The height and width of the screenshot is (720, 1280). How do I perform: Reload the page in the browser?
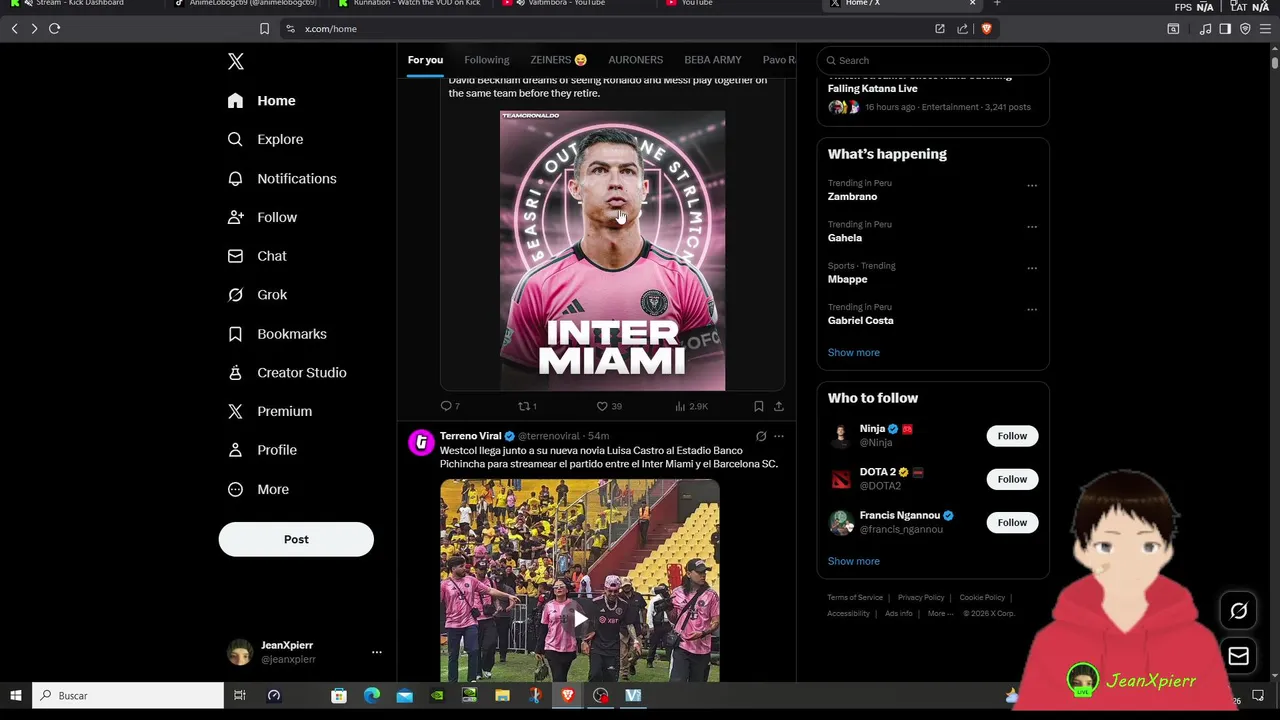[55, 29]
